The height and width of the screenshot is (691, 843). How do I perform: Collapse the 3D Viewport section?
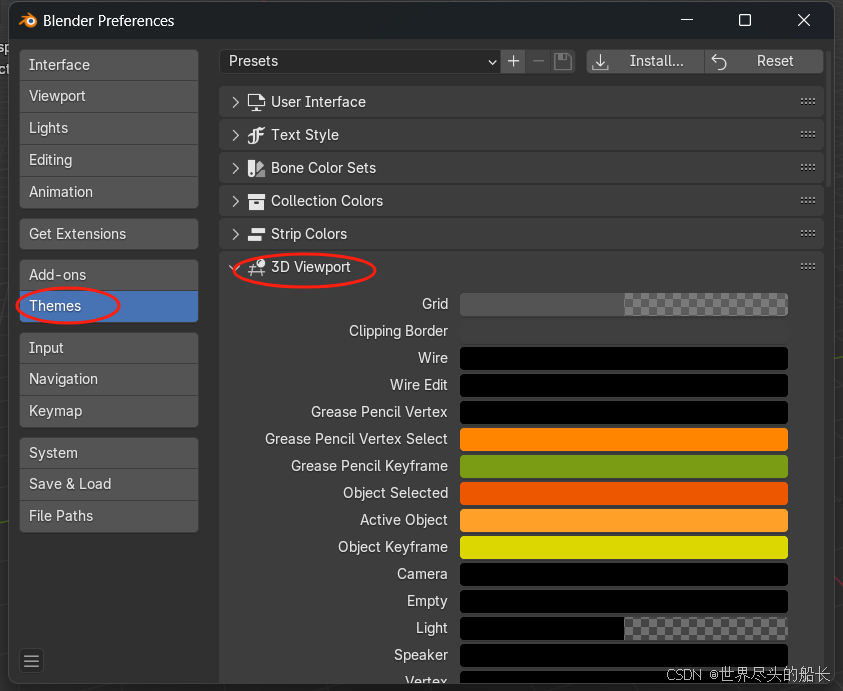point(233,267)
